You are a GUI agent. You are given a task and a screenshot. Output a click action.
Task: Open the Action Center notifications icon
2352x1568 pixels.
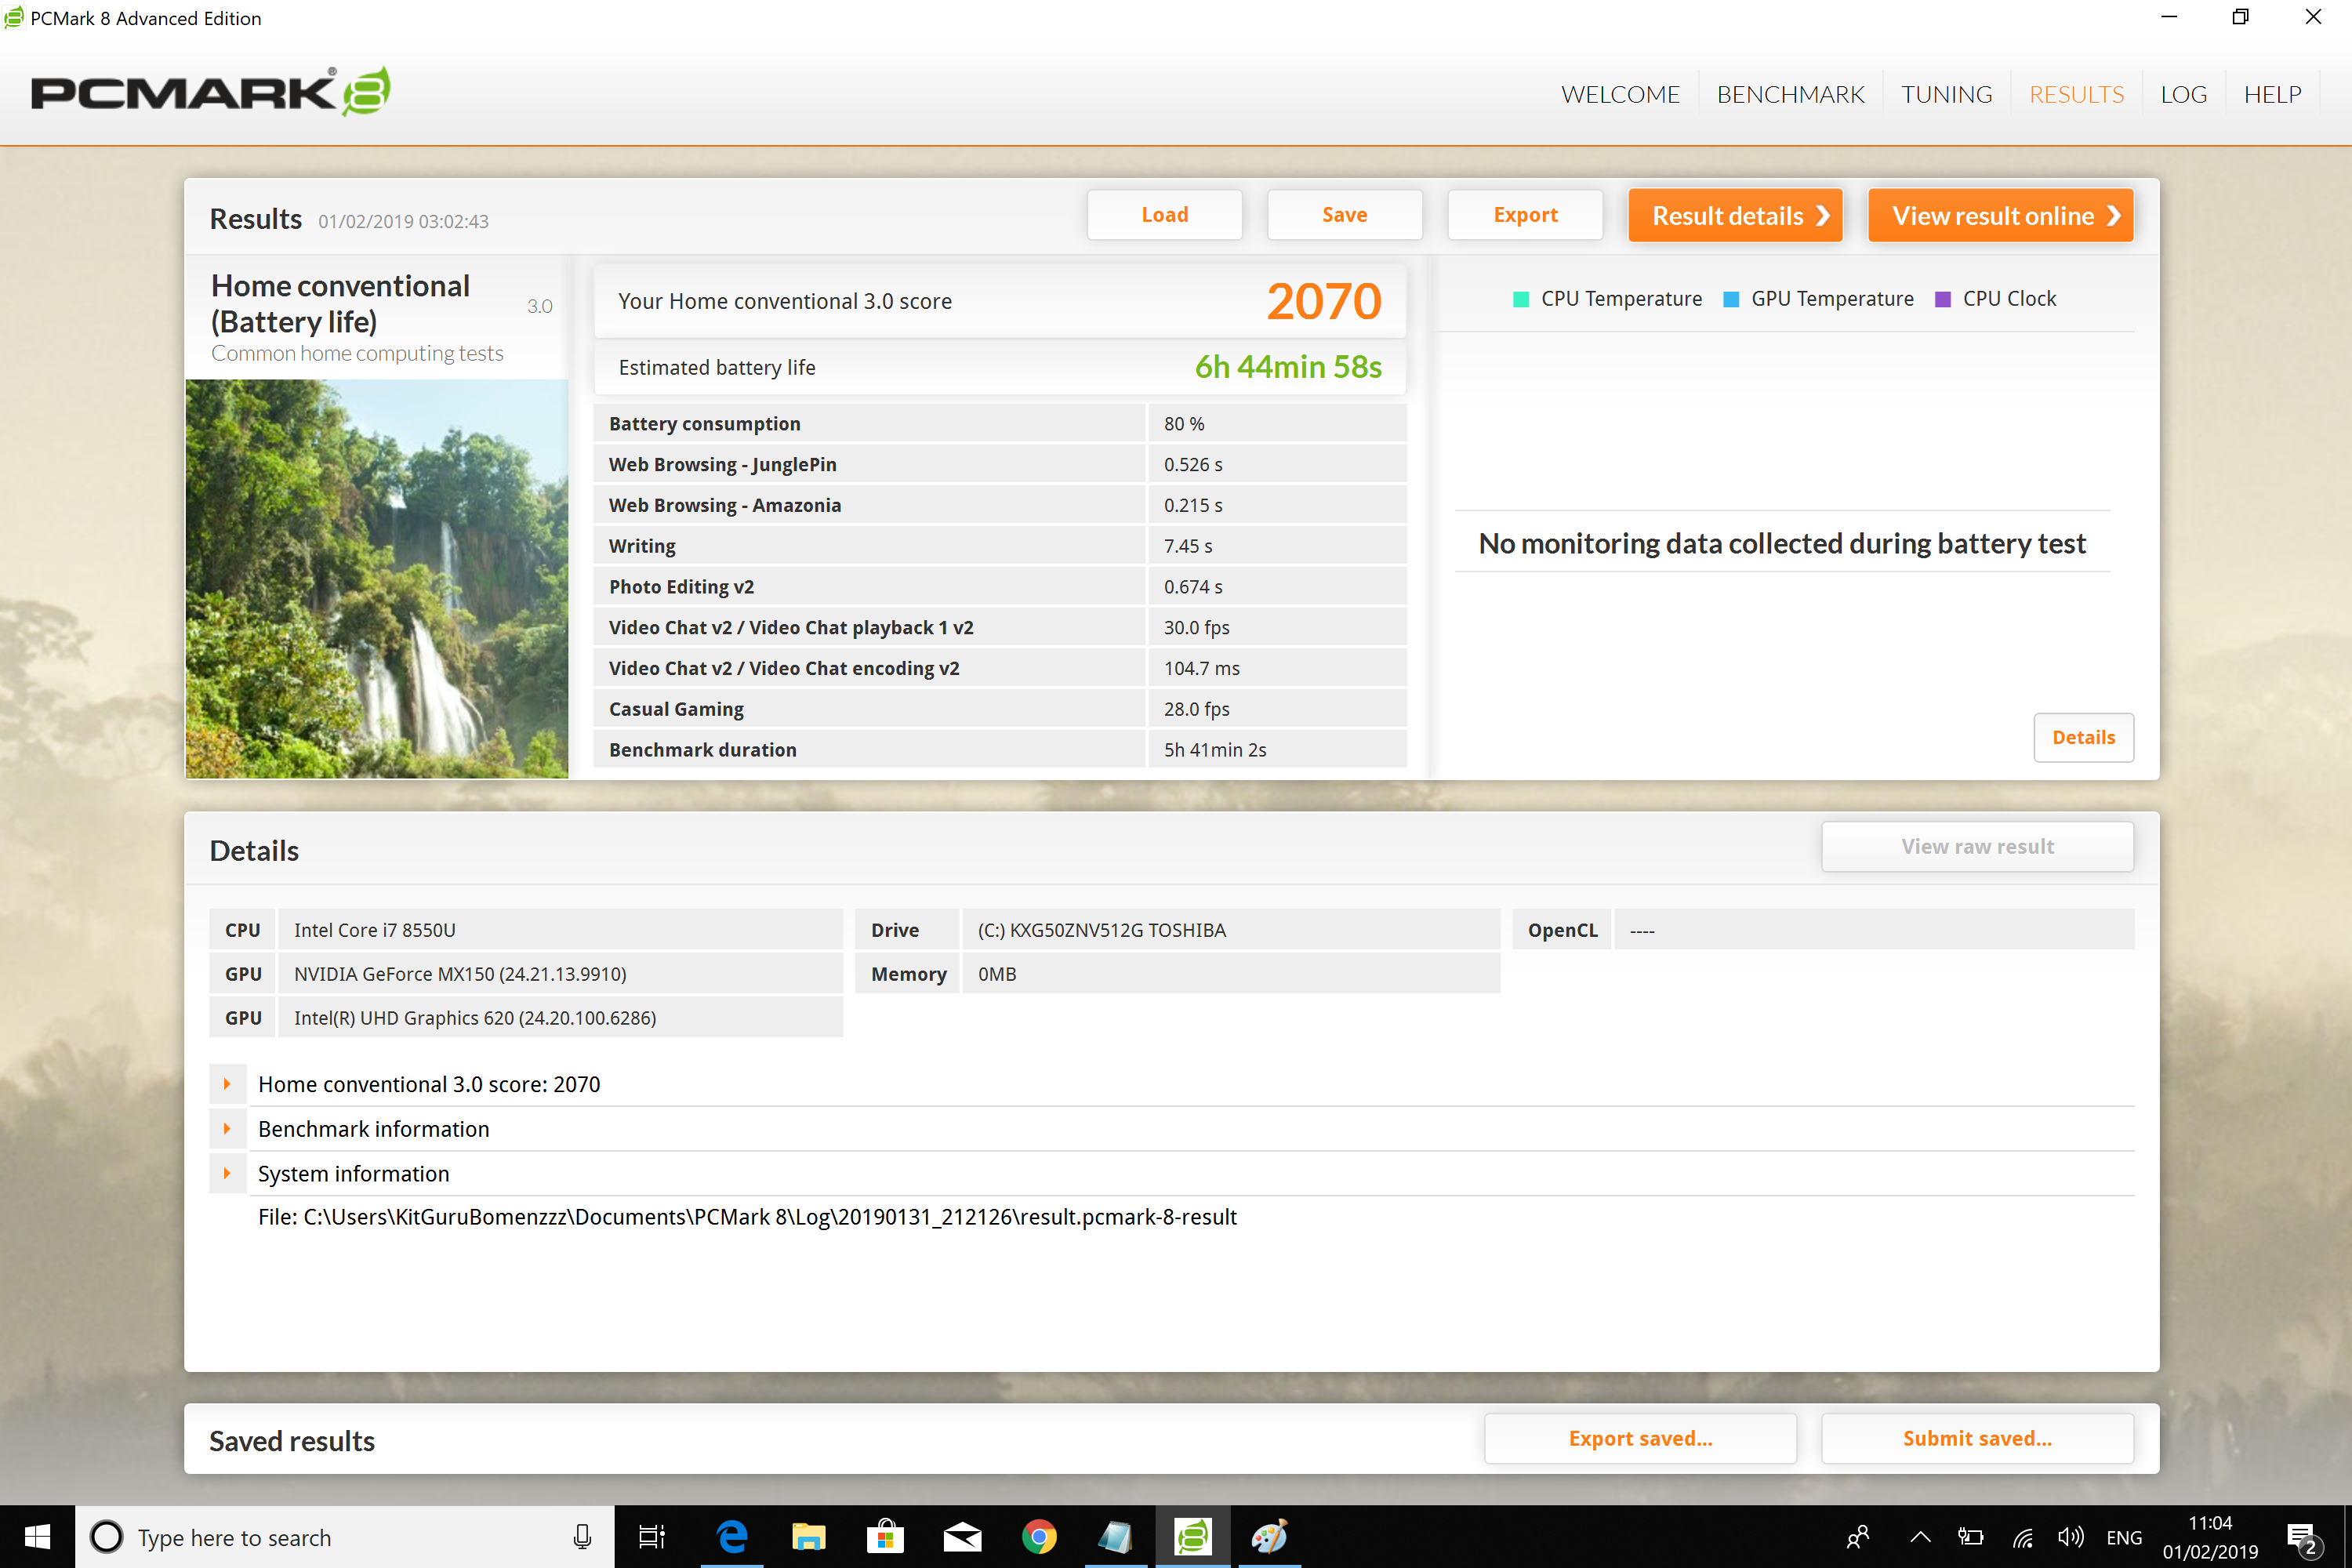coord(2302,1537)
